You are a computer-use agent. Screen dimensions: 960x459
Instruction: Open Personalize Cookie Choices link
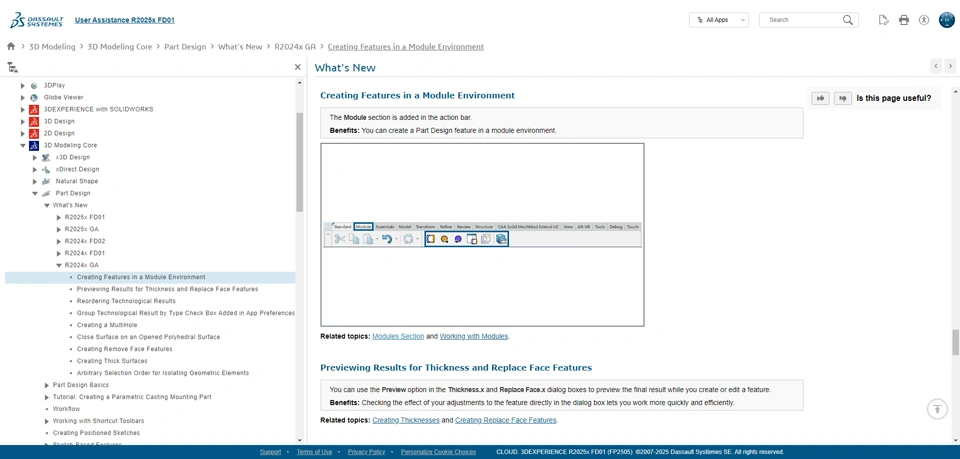point(438,452)
